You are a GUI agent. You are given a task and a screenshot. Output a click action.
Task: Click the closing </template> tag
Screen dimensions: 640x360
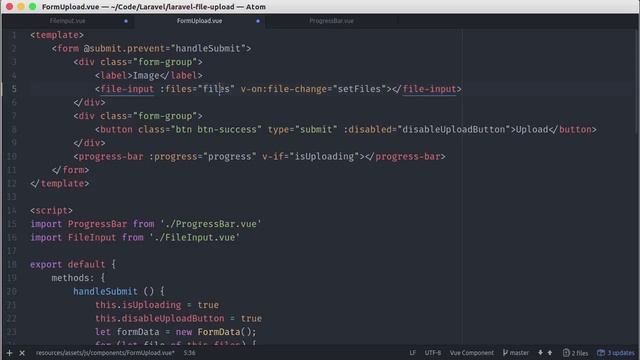[60, 183]
